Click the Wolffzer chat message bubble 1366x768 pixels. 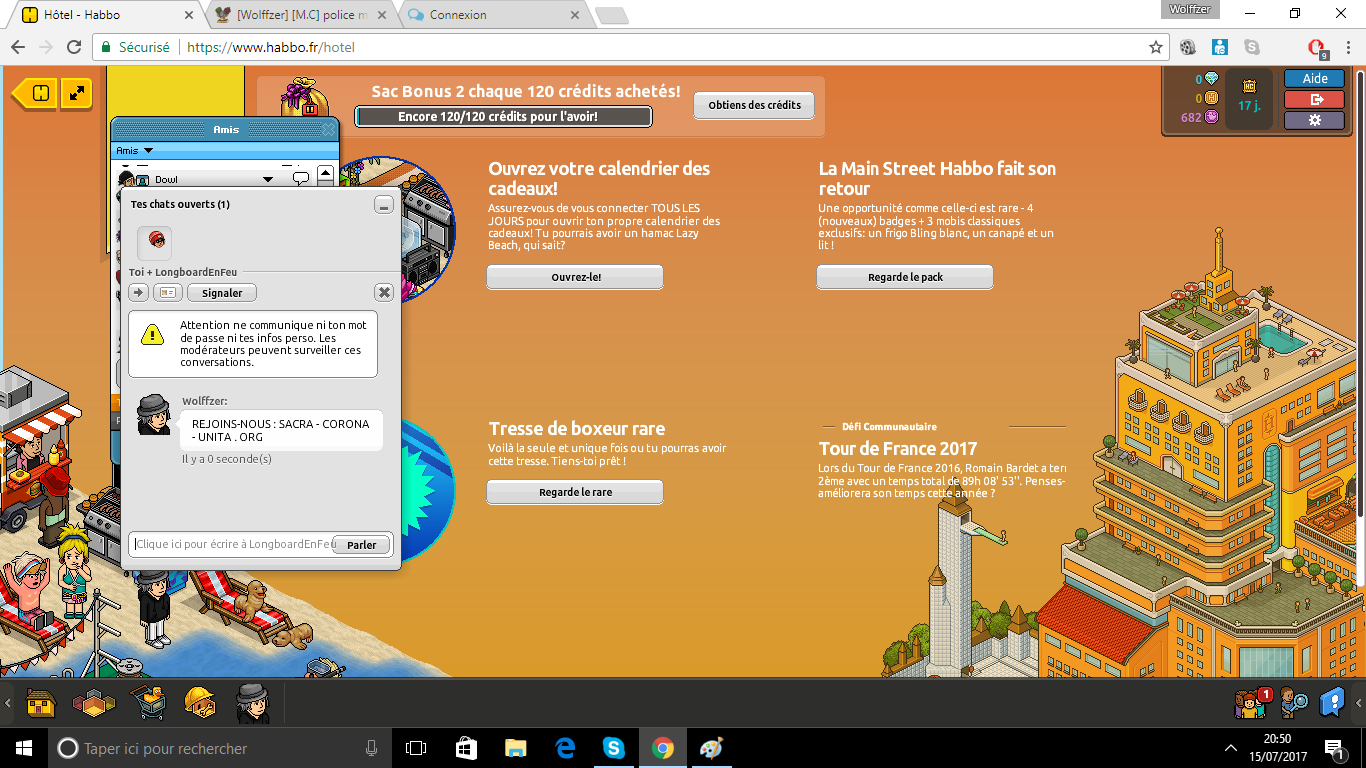click(x=280, y=430)
